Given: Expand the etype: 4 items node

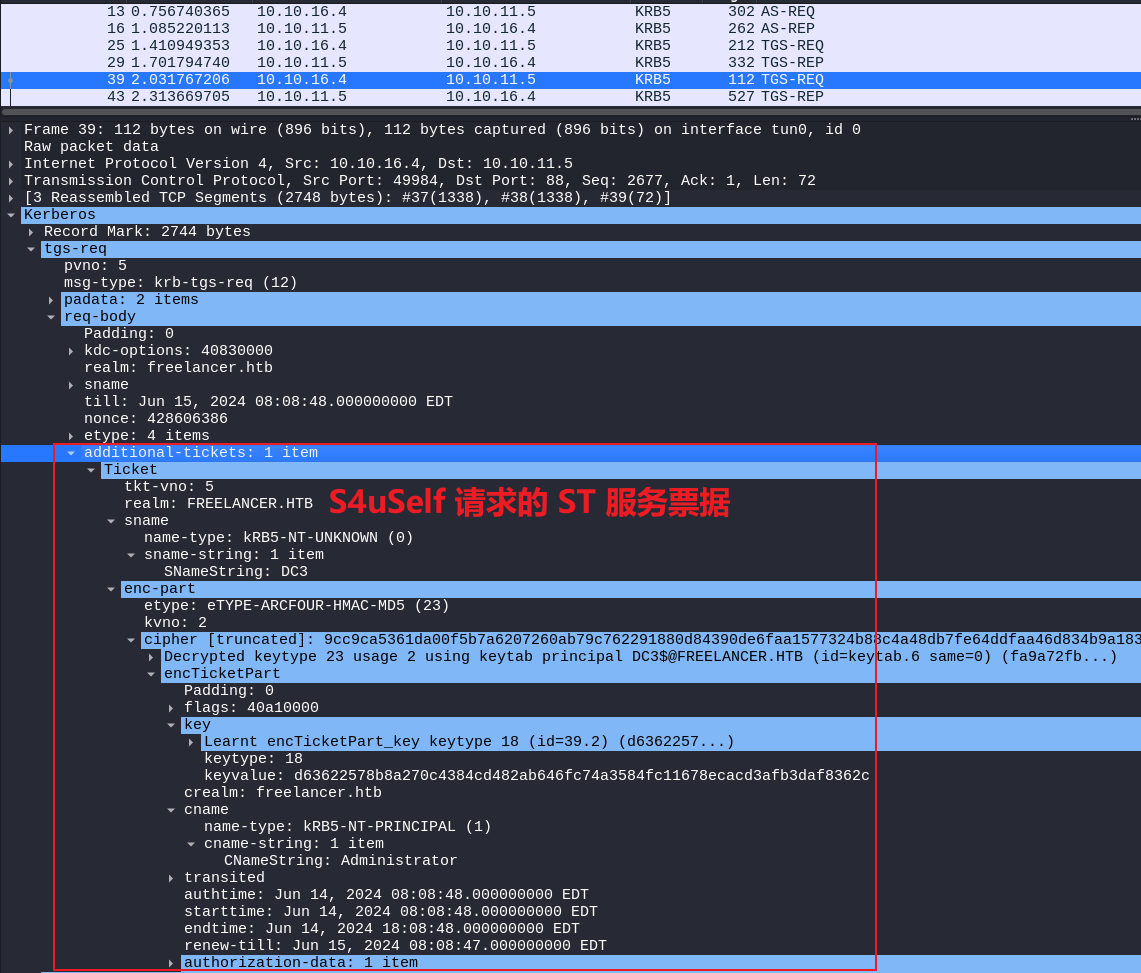Looking at the screenshot, I should tap(71, 436).
